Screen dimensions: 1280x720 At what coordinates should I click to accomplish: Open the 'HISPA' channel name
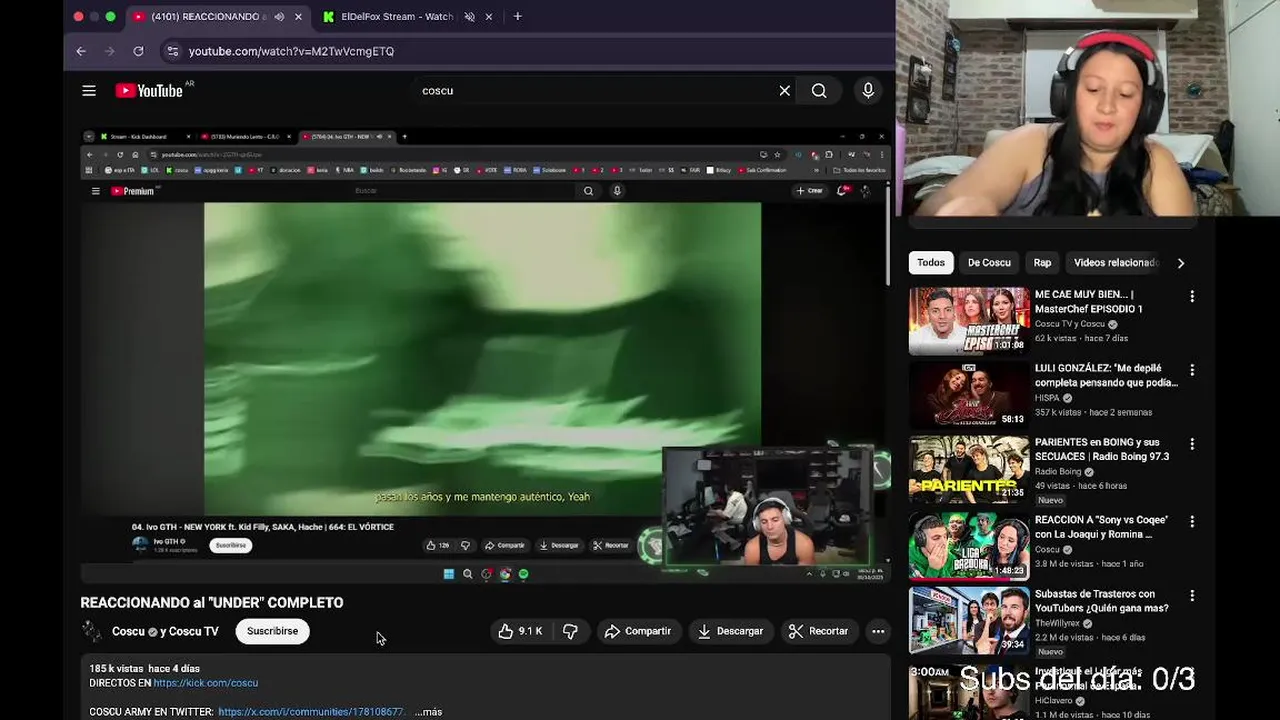pyautogui.click(x=1047, y=398)
